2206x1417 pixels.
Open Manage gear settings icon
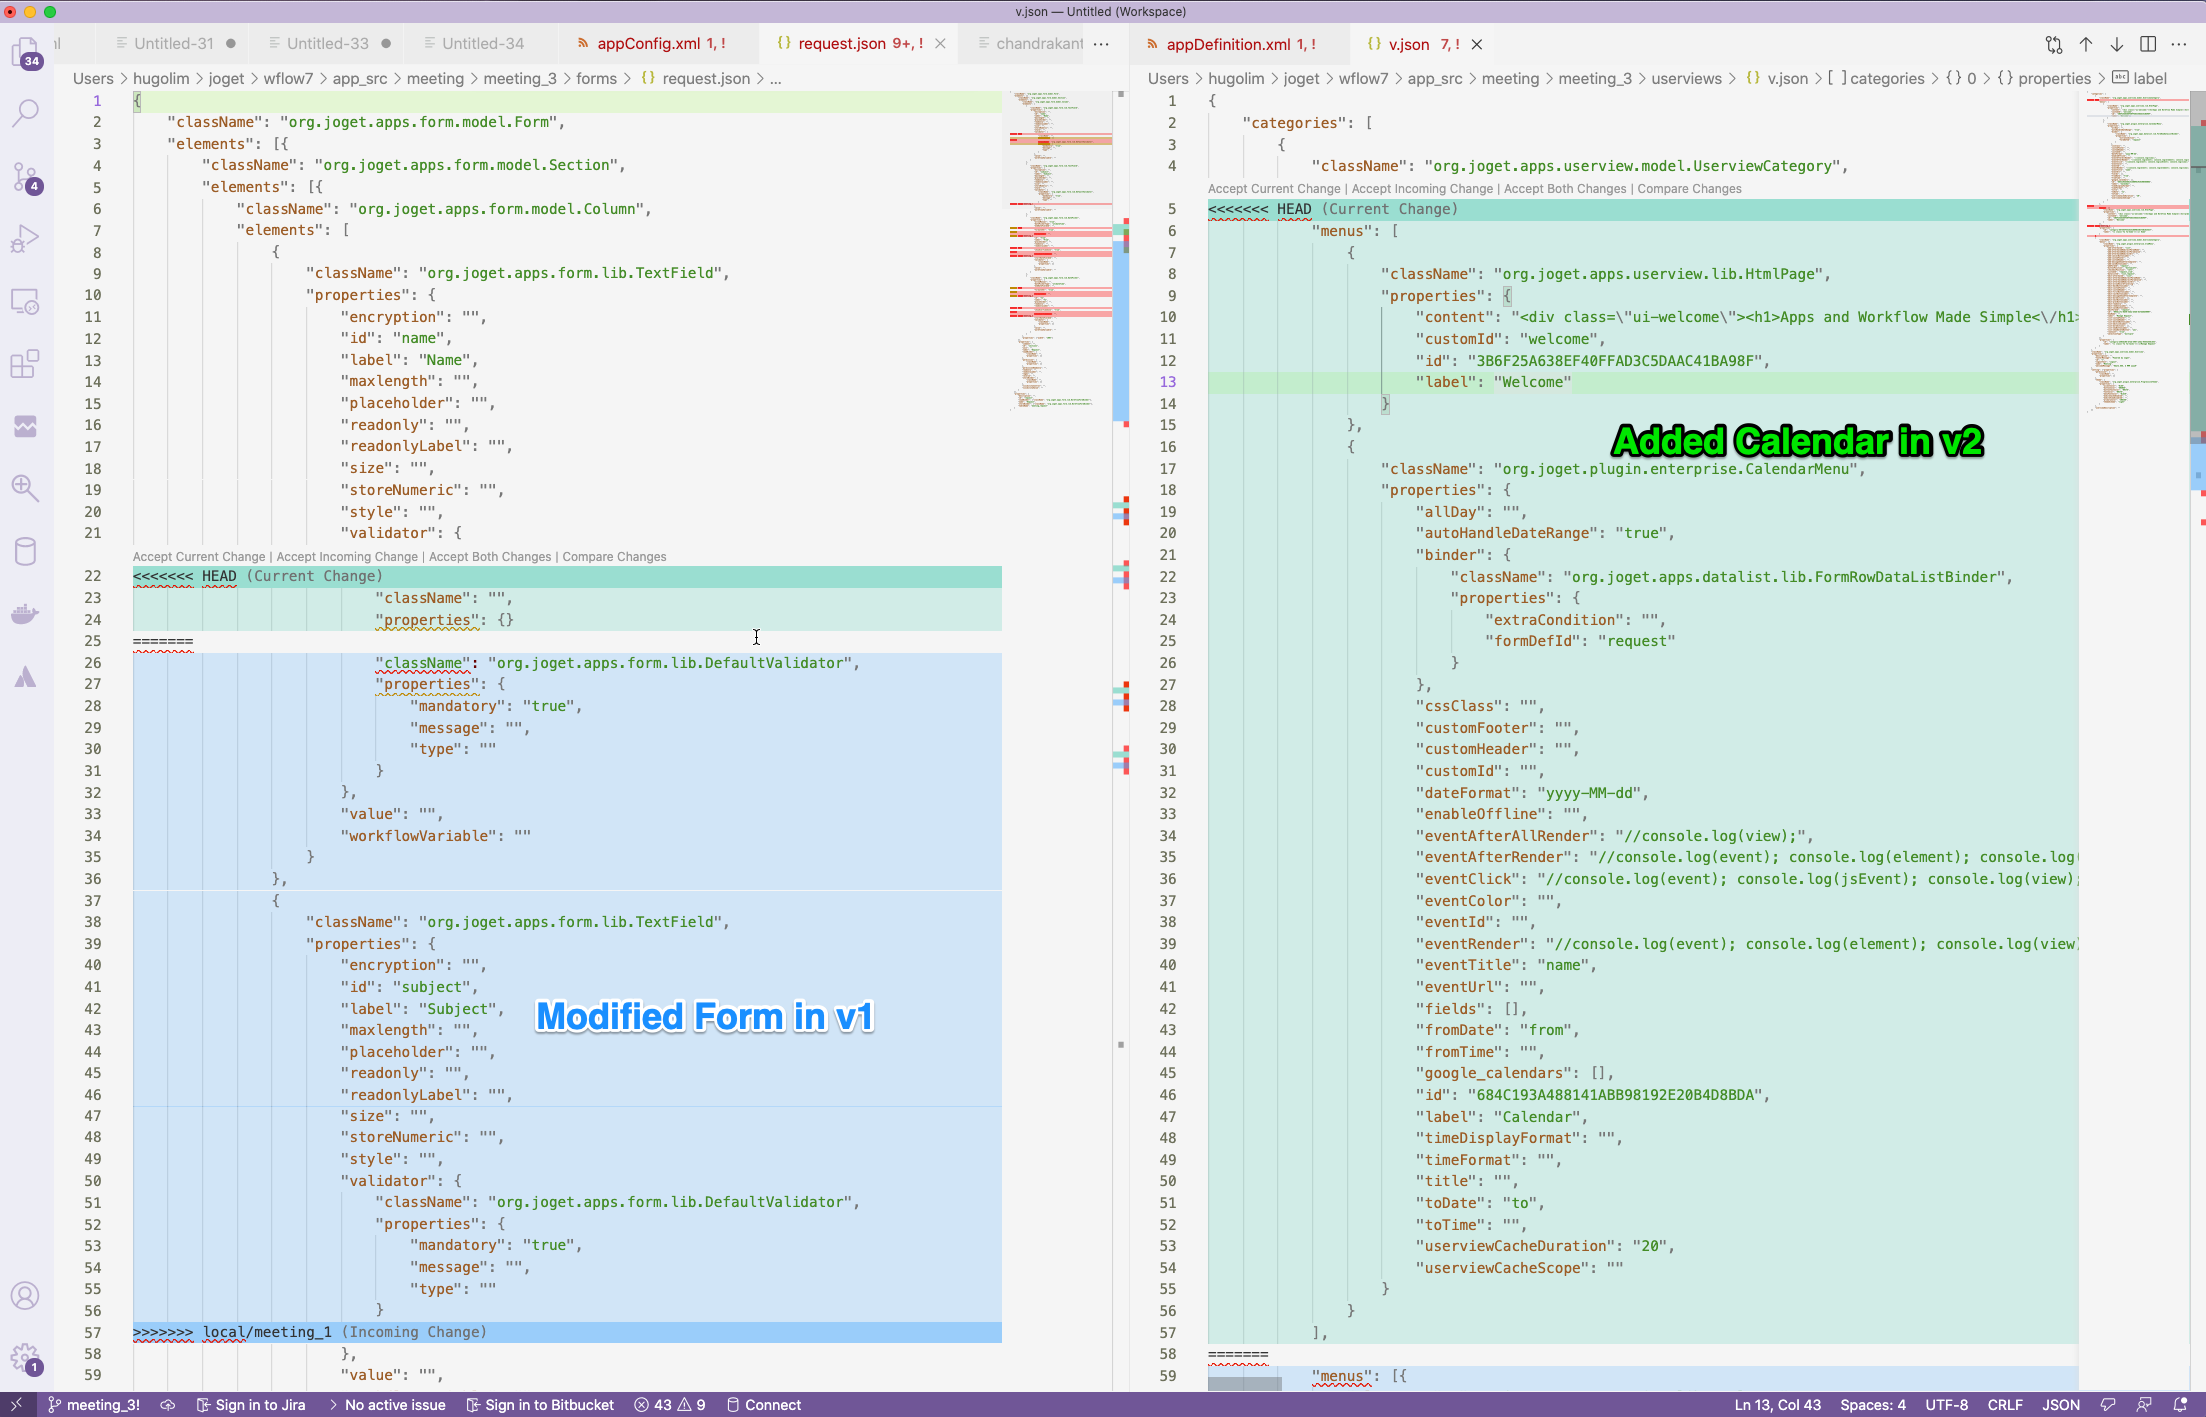(x=25, y=1357)
